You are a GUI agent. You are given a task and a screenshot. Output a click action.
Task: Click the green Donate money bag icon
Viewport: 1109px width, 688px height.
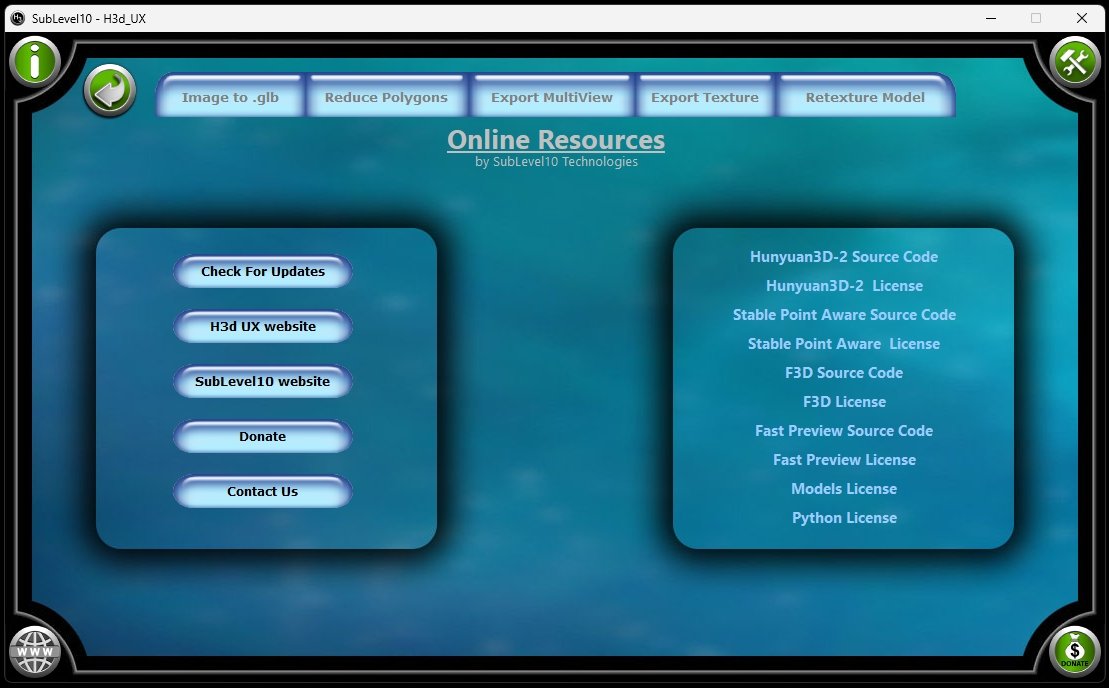point(1075,651)
